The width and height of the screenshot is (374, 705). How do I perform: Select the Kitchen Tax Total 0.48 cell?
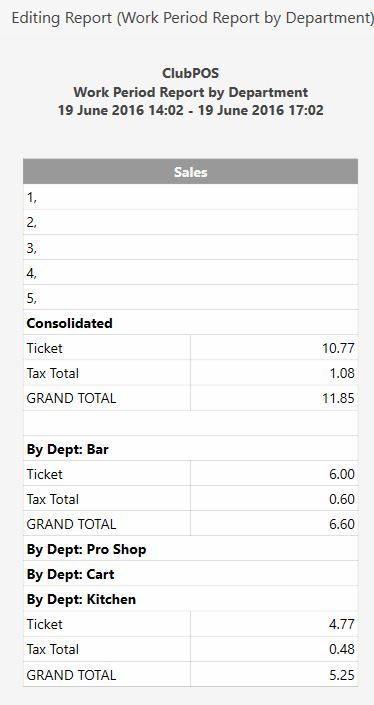274,649
